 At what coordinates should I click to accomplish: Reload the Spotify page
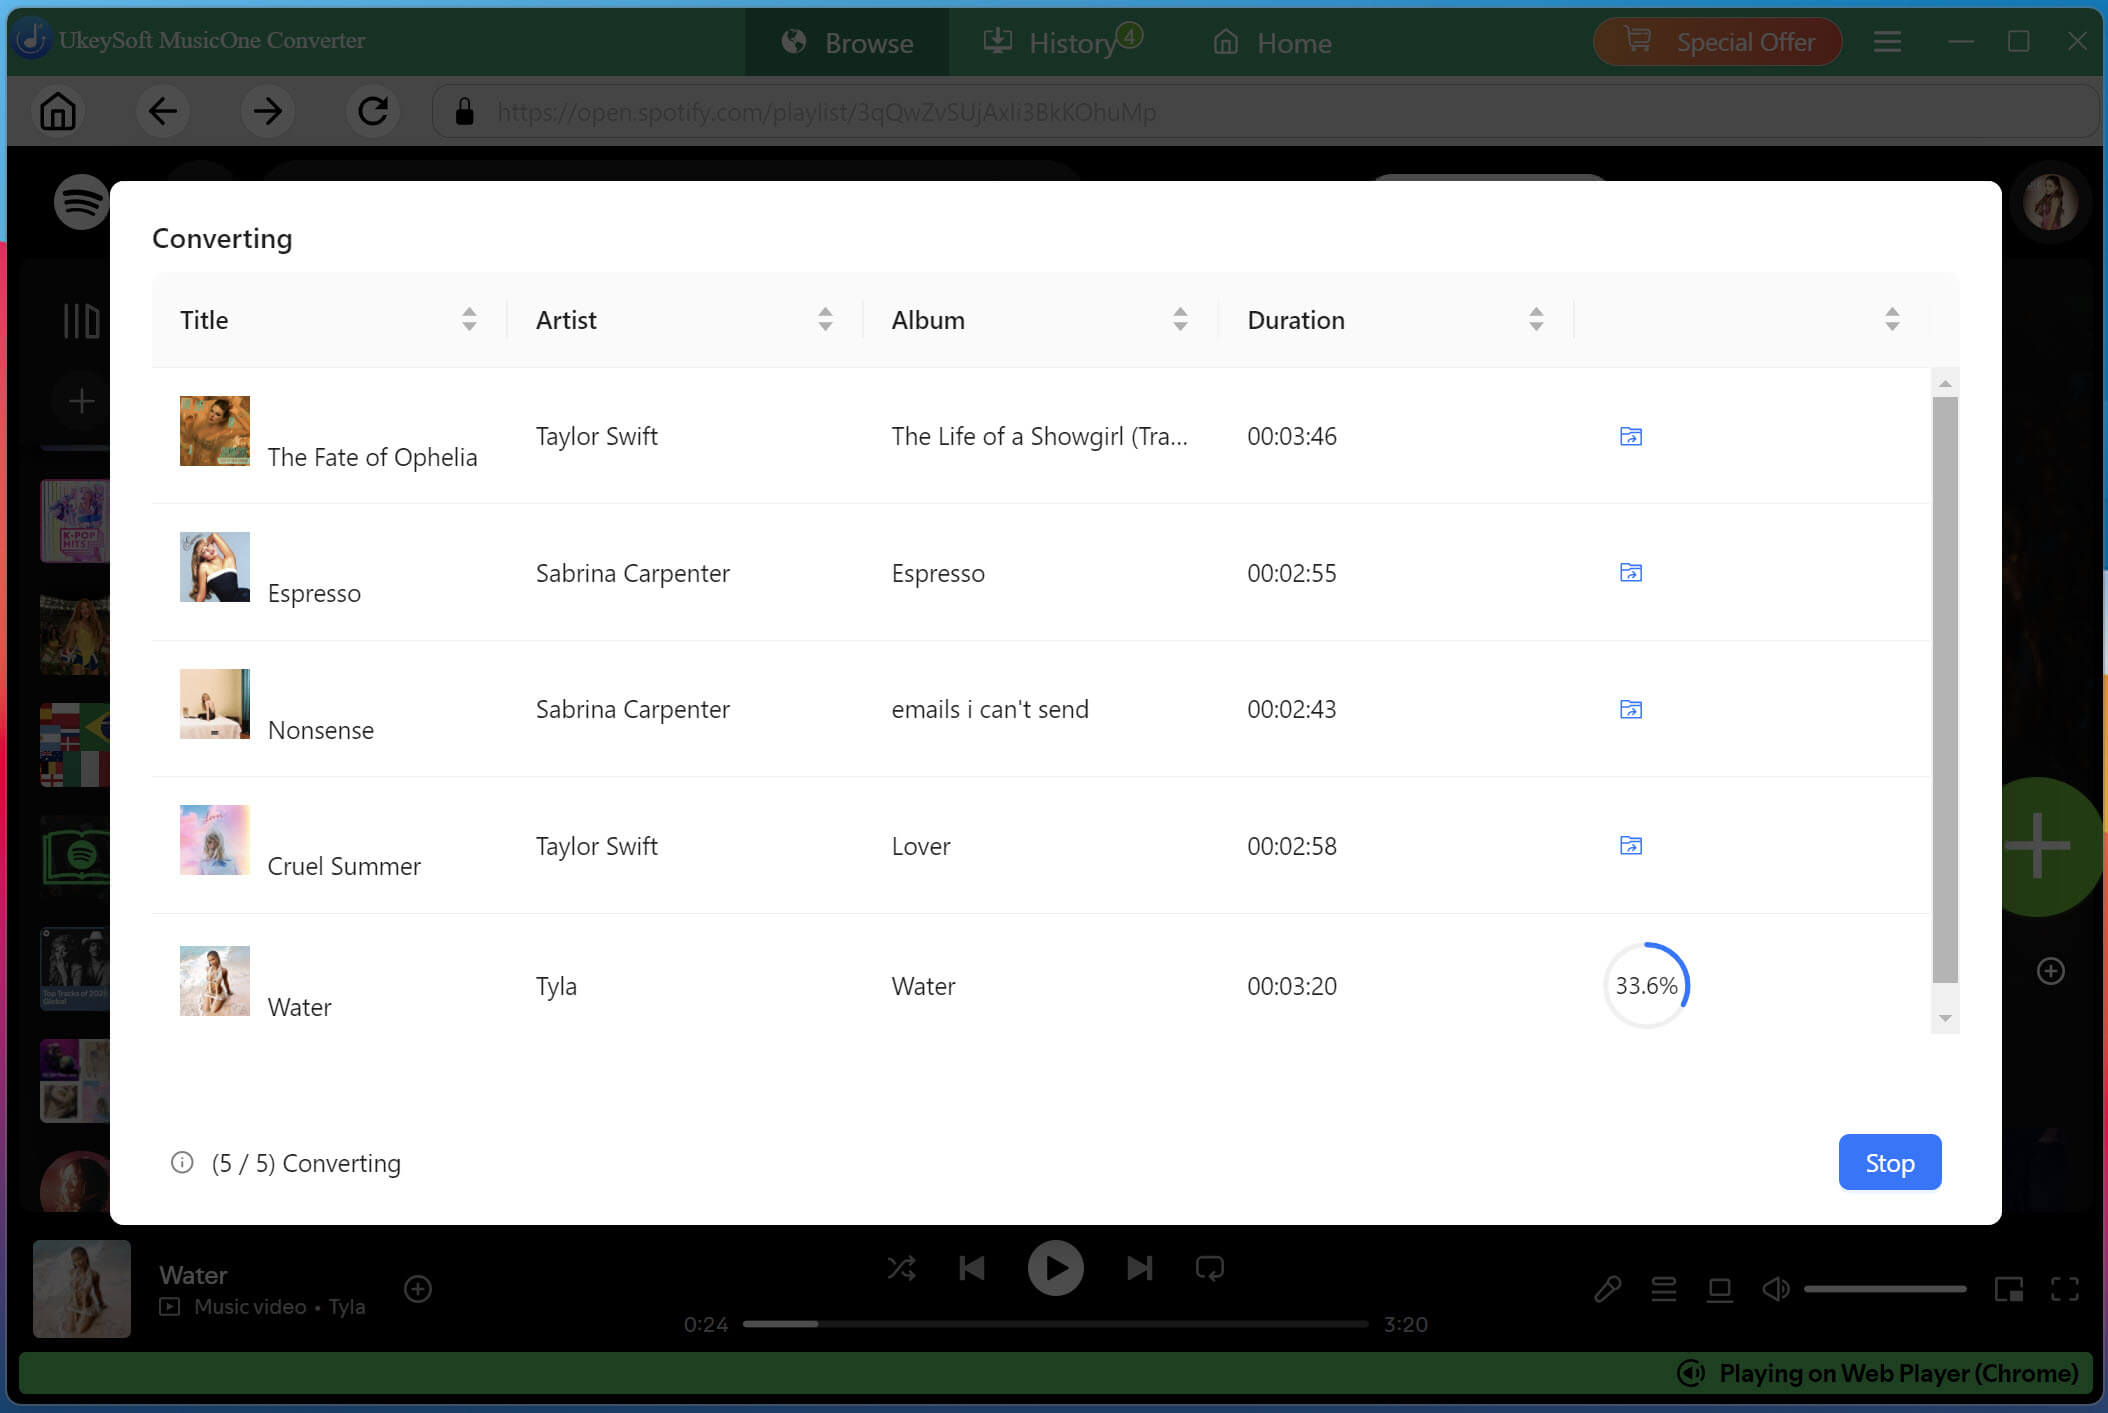click(373, 111)
